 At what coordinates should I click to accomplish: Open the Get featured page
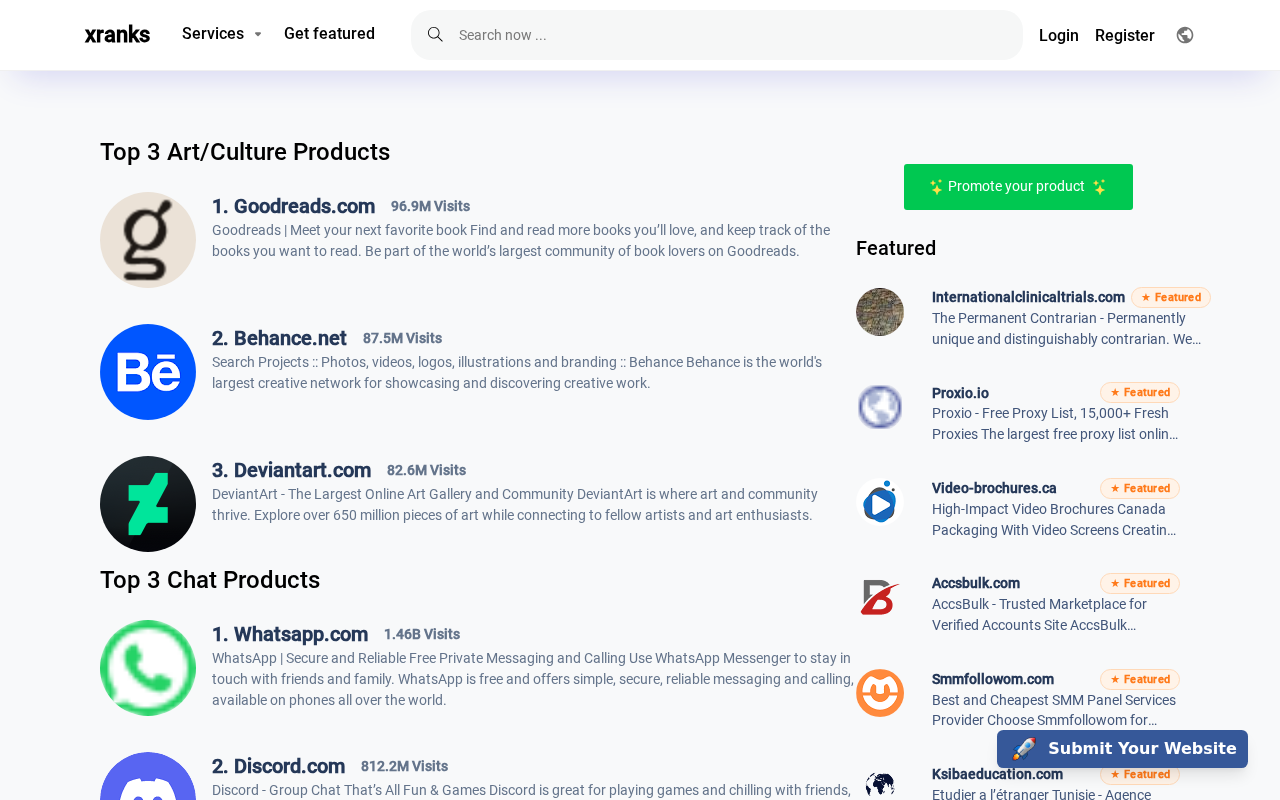pyautogui.click(x=329, y=34)
